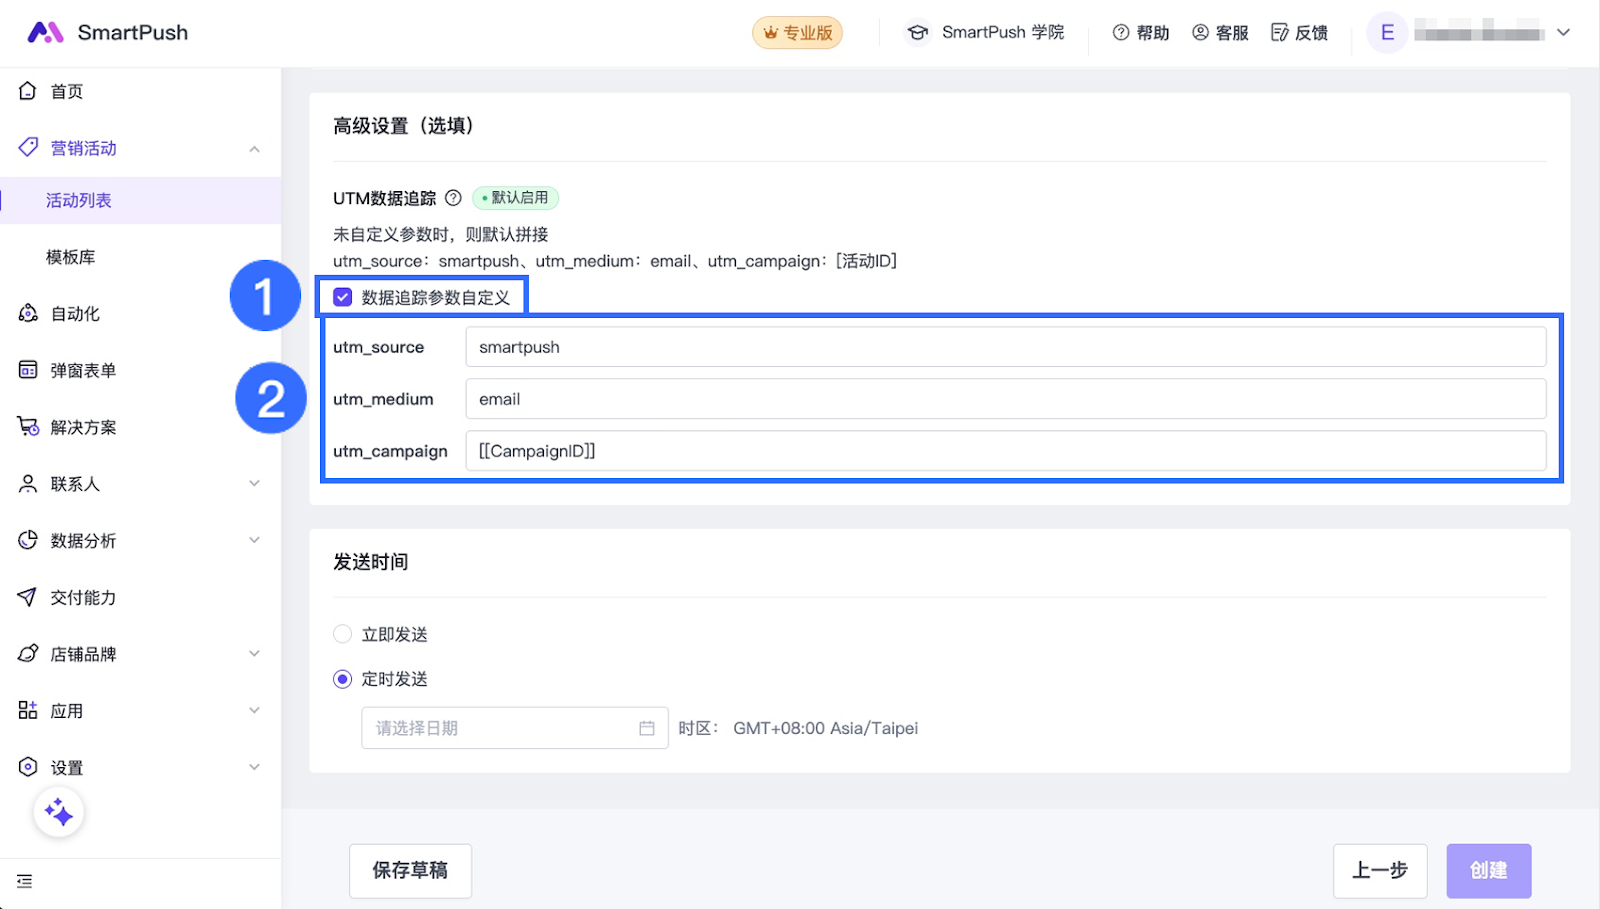The image size is (1600, 909).
Task: Click the 反馈 feedback icon
Action: (x=1279, y=33)
